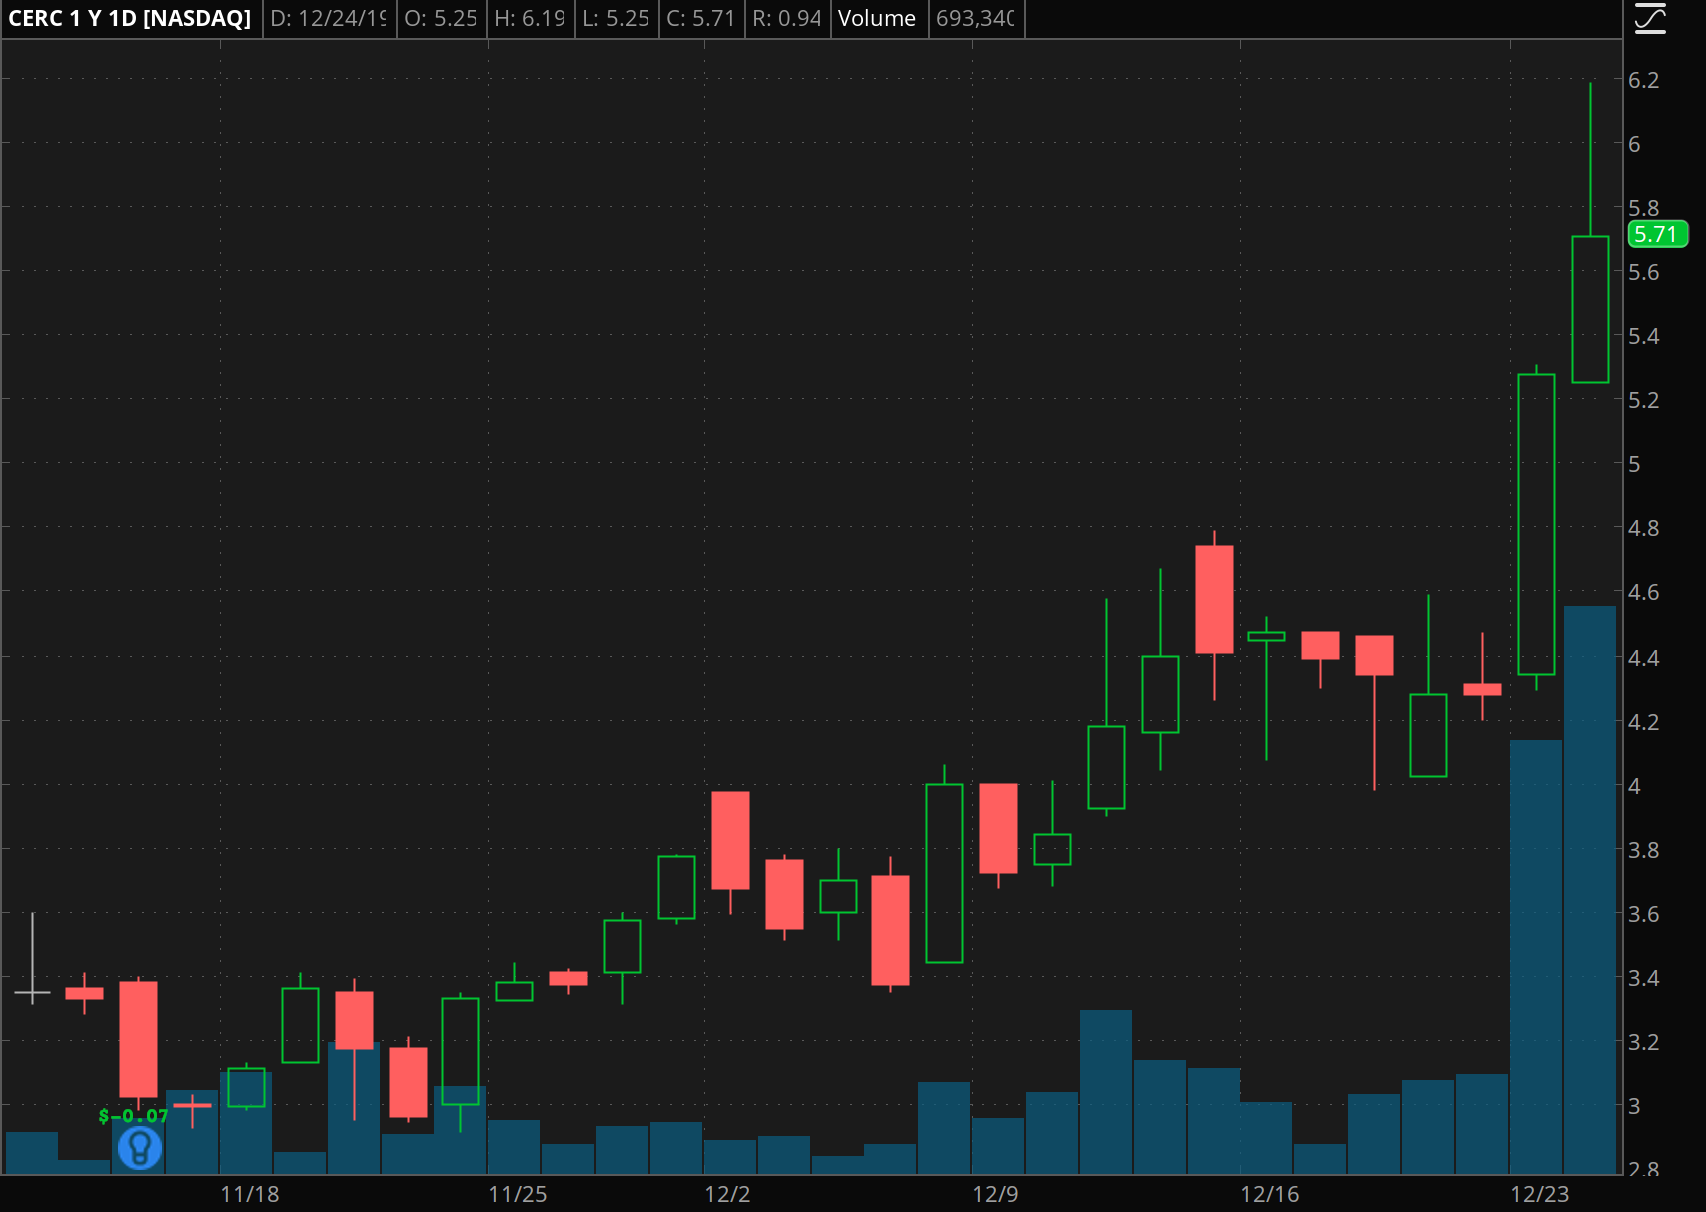Open the chart drawing tool icon top-right
The height and width of the screenshot is (1212, 1706).
(1650, 19)
